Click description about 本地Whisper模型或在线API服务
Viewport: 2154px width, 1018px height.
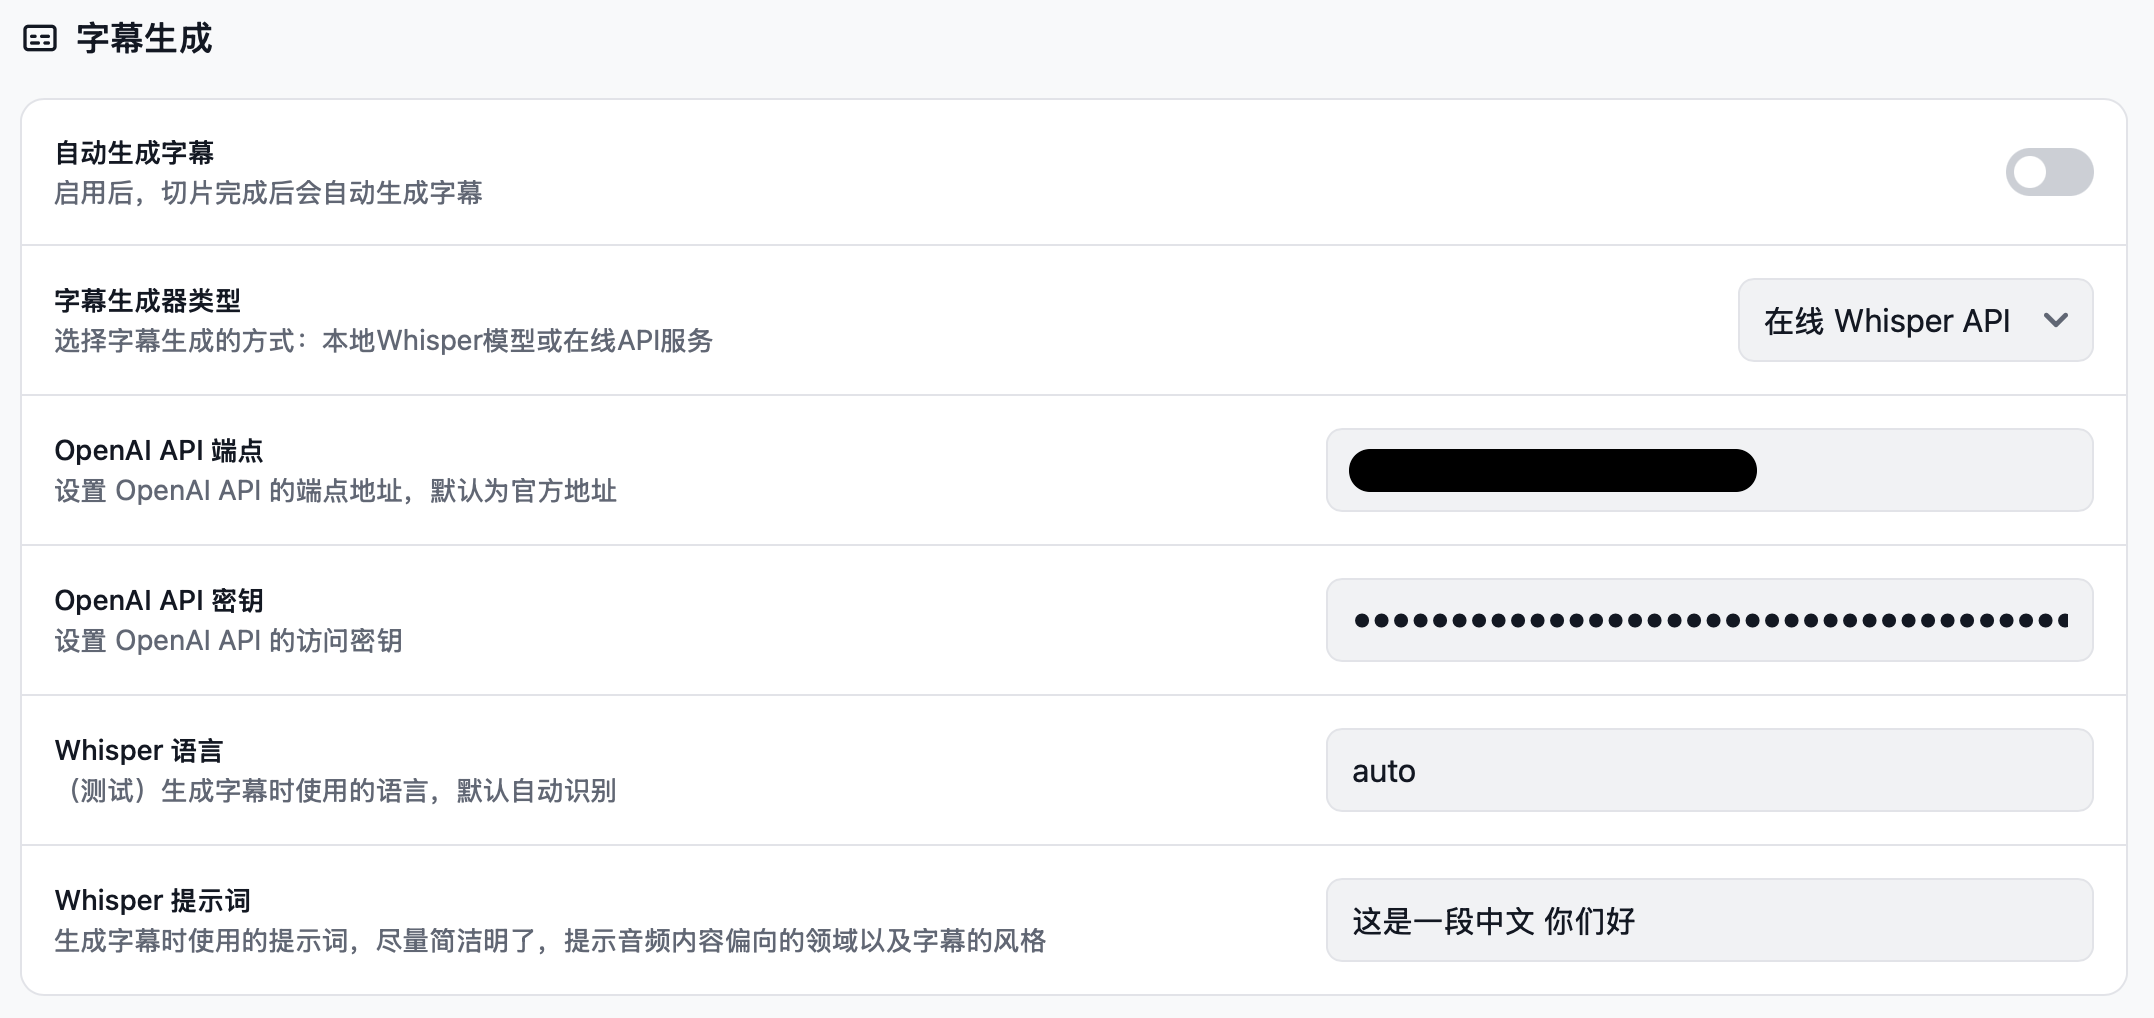[383, 341]
